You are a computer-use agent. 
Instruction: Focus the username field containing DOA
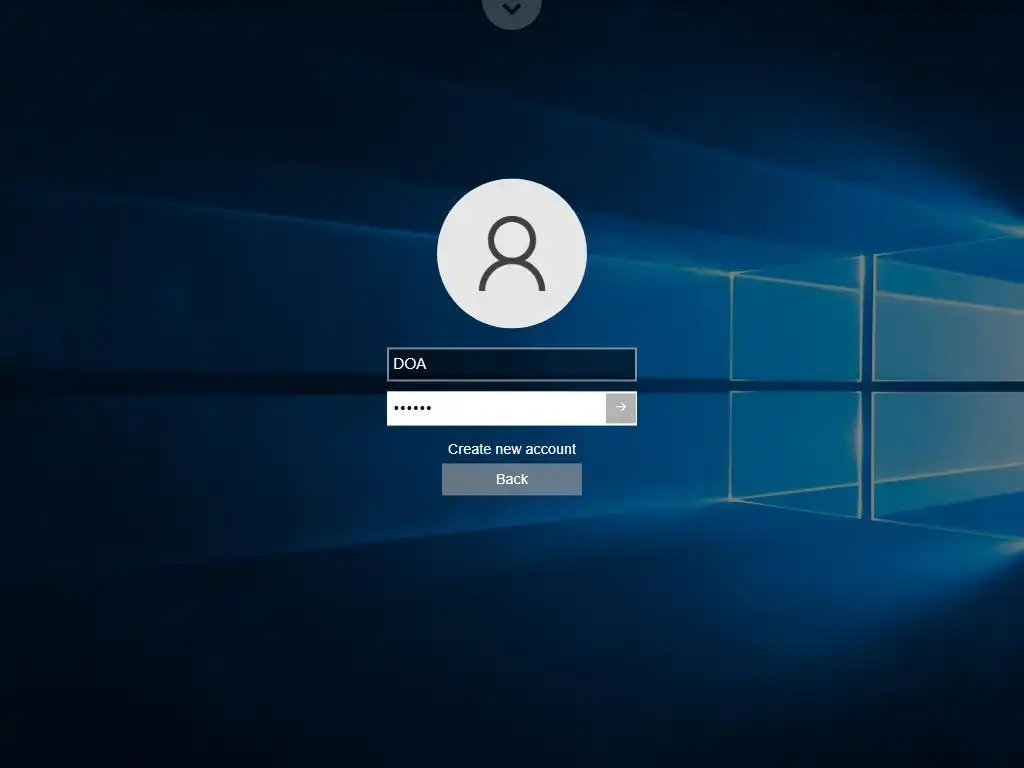coord(511,364)
